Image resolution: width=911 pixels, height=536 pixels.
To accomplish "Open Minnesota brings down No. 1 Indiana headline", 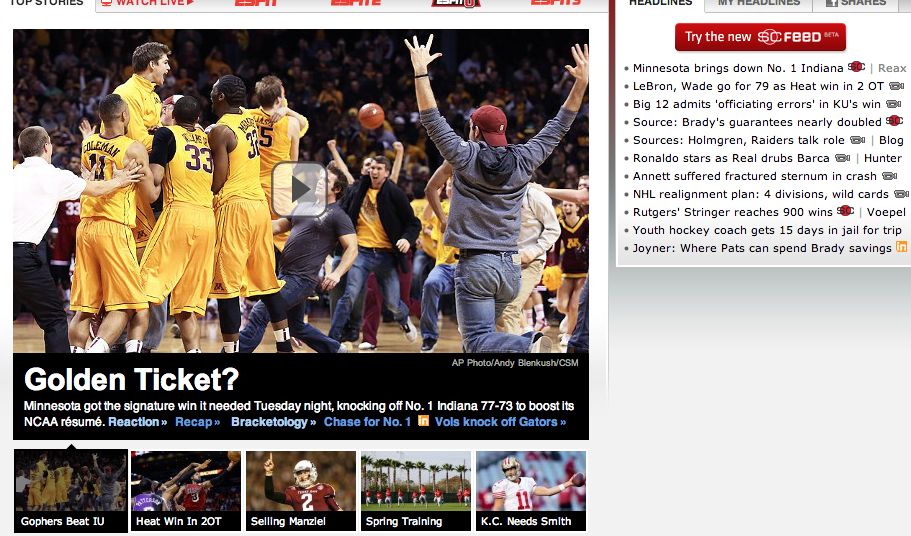I will coord(738,68).
